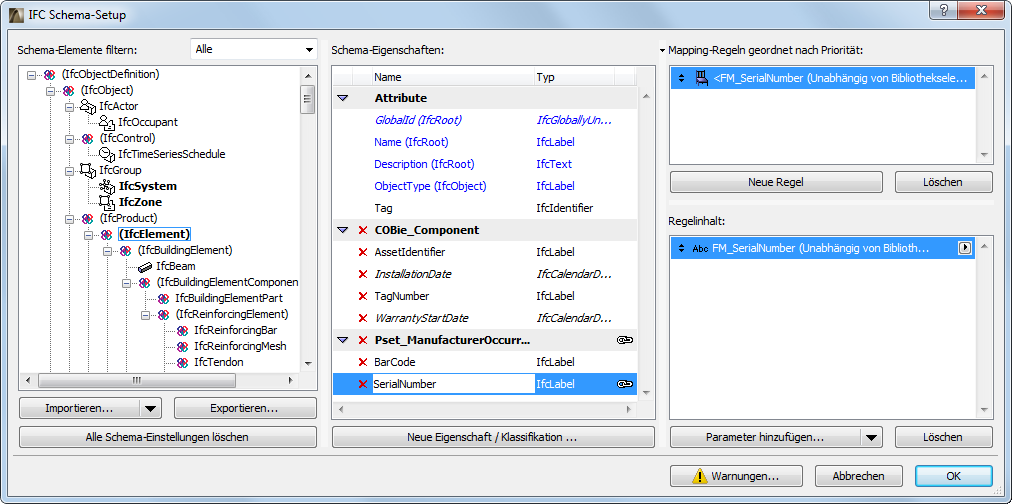Click the red X next to TagNumber

363,296
